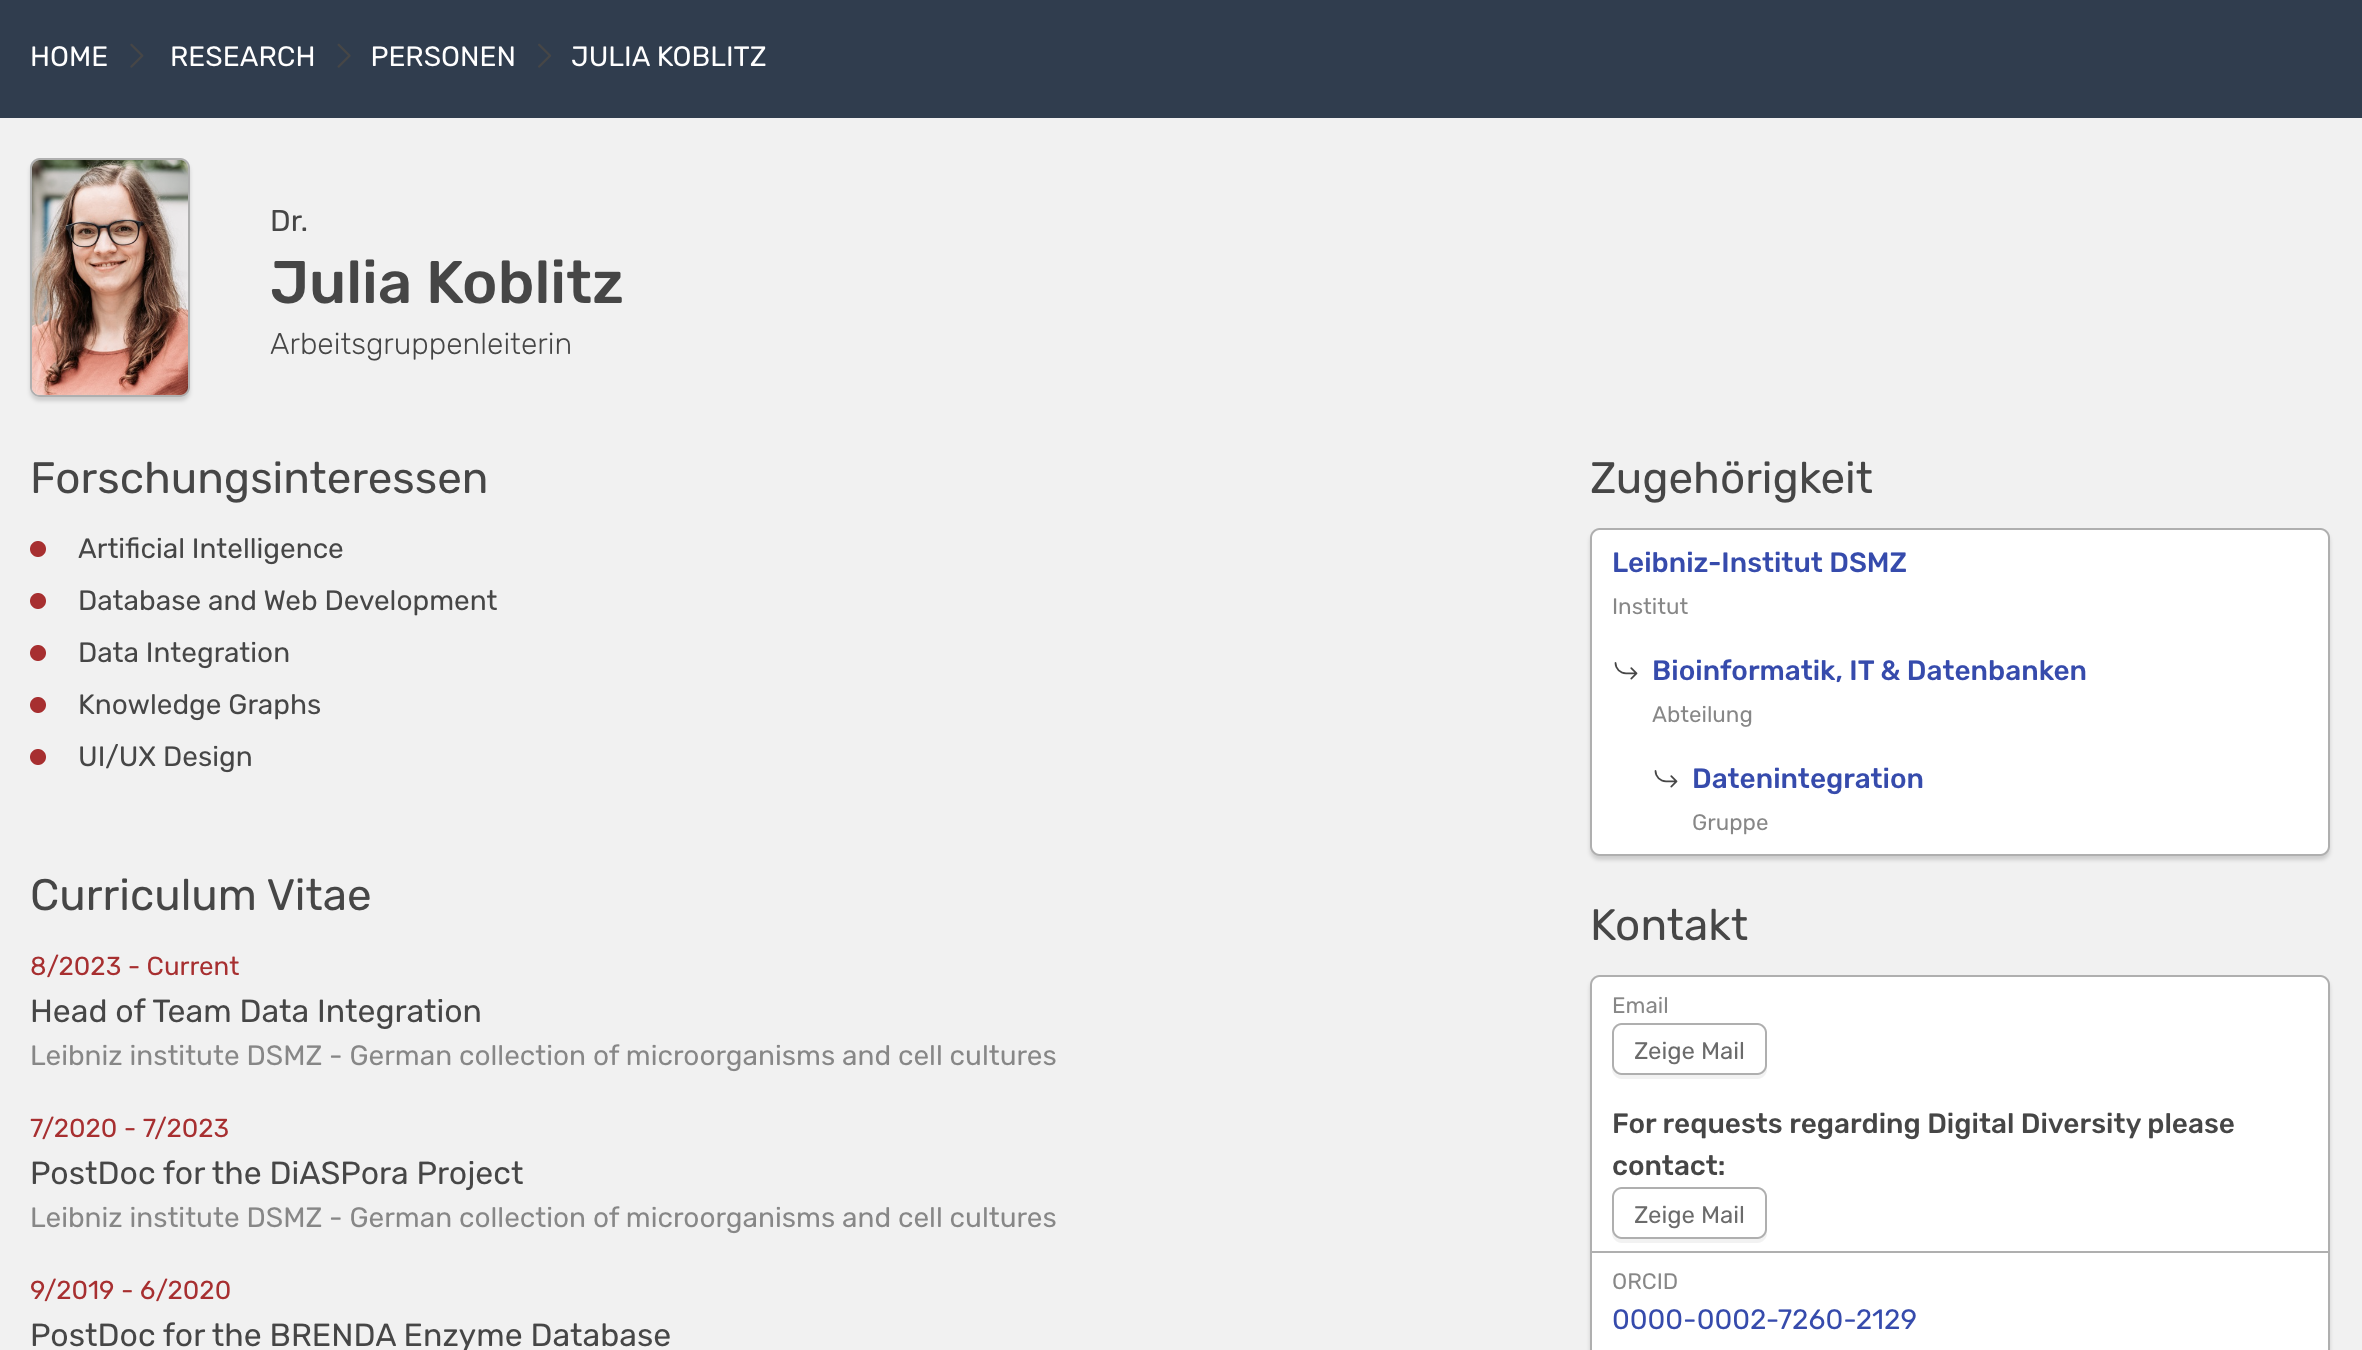Screen dimensions: 2362x1350
Task: Select UI/UX Design list item
Action: [165, 756]
